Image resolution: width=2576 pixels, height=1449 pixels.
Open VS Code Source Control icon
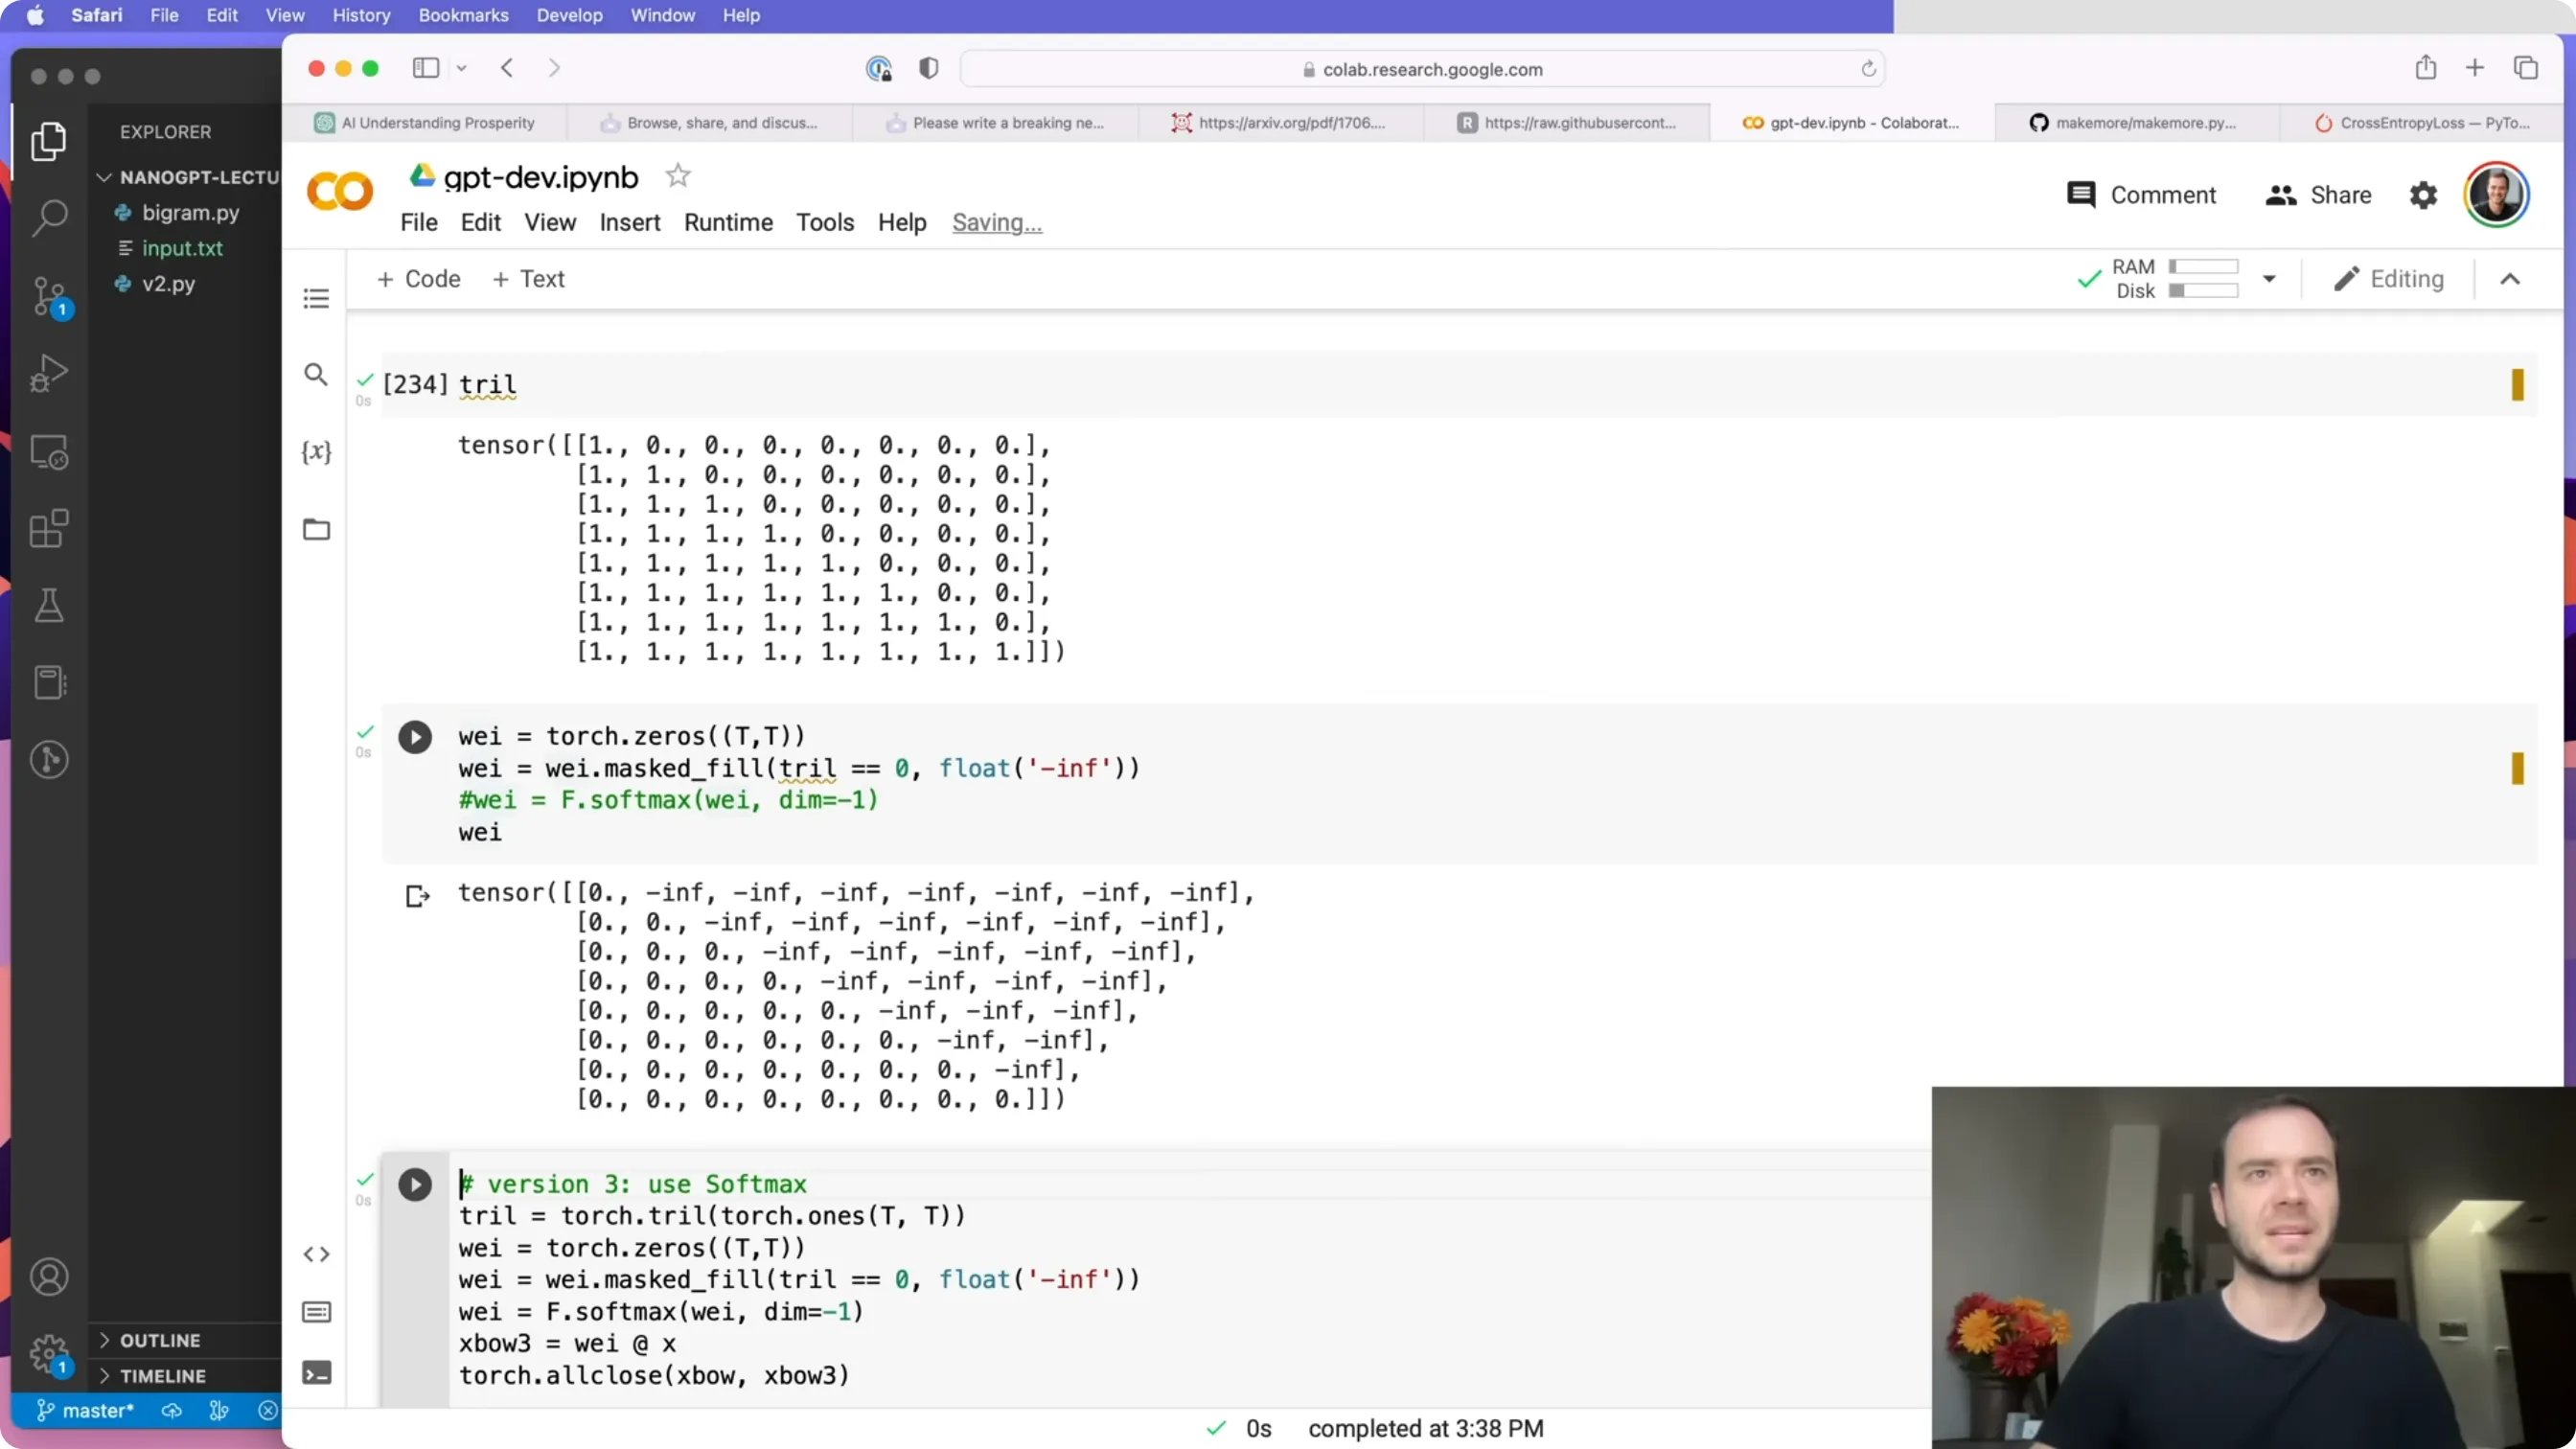(48, 296)
